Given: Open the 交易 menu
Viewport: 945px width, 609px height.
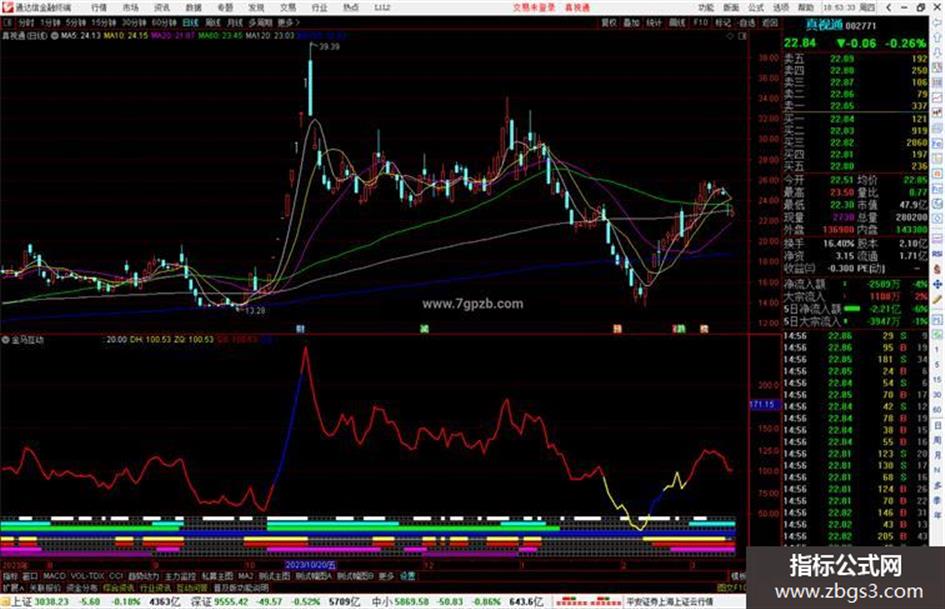Looking at the screenshot, I should coord(287,8).
